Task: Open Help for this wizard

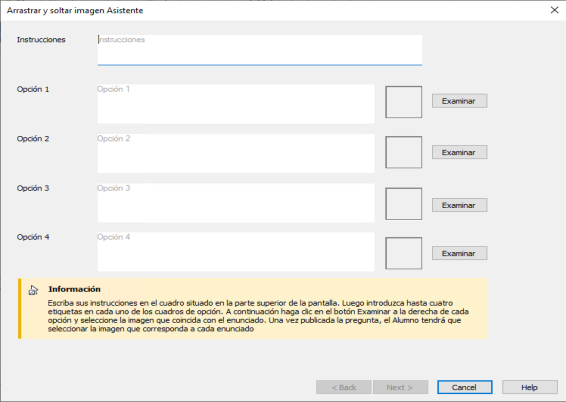Action: click(530, 387)
